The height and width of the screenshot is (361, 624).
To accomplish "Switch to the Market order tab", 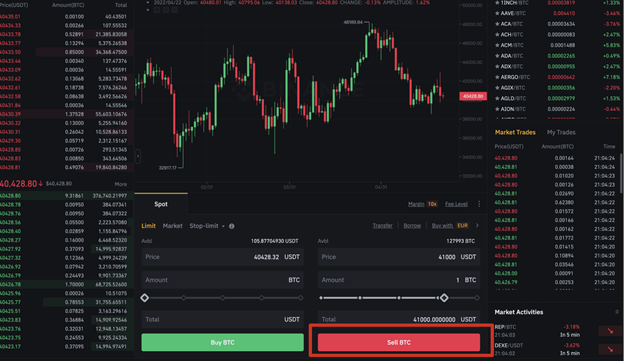I will click(172, 226).
